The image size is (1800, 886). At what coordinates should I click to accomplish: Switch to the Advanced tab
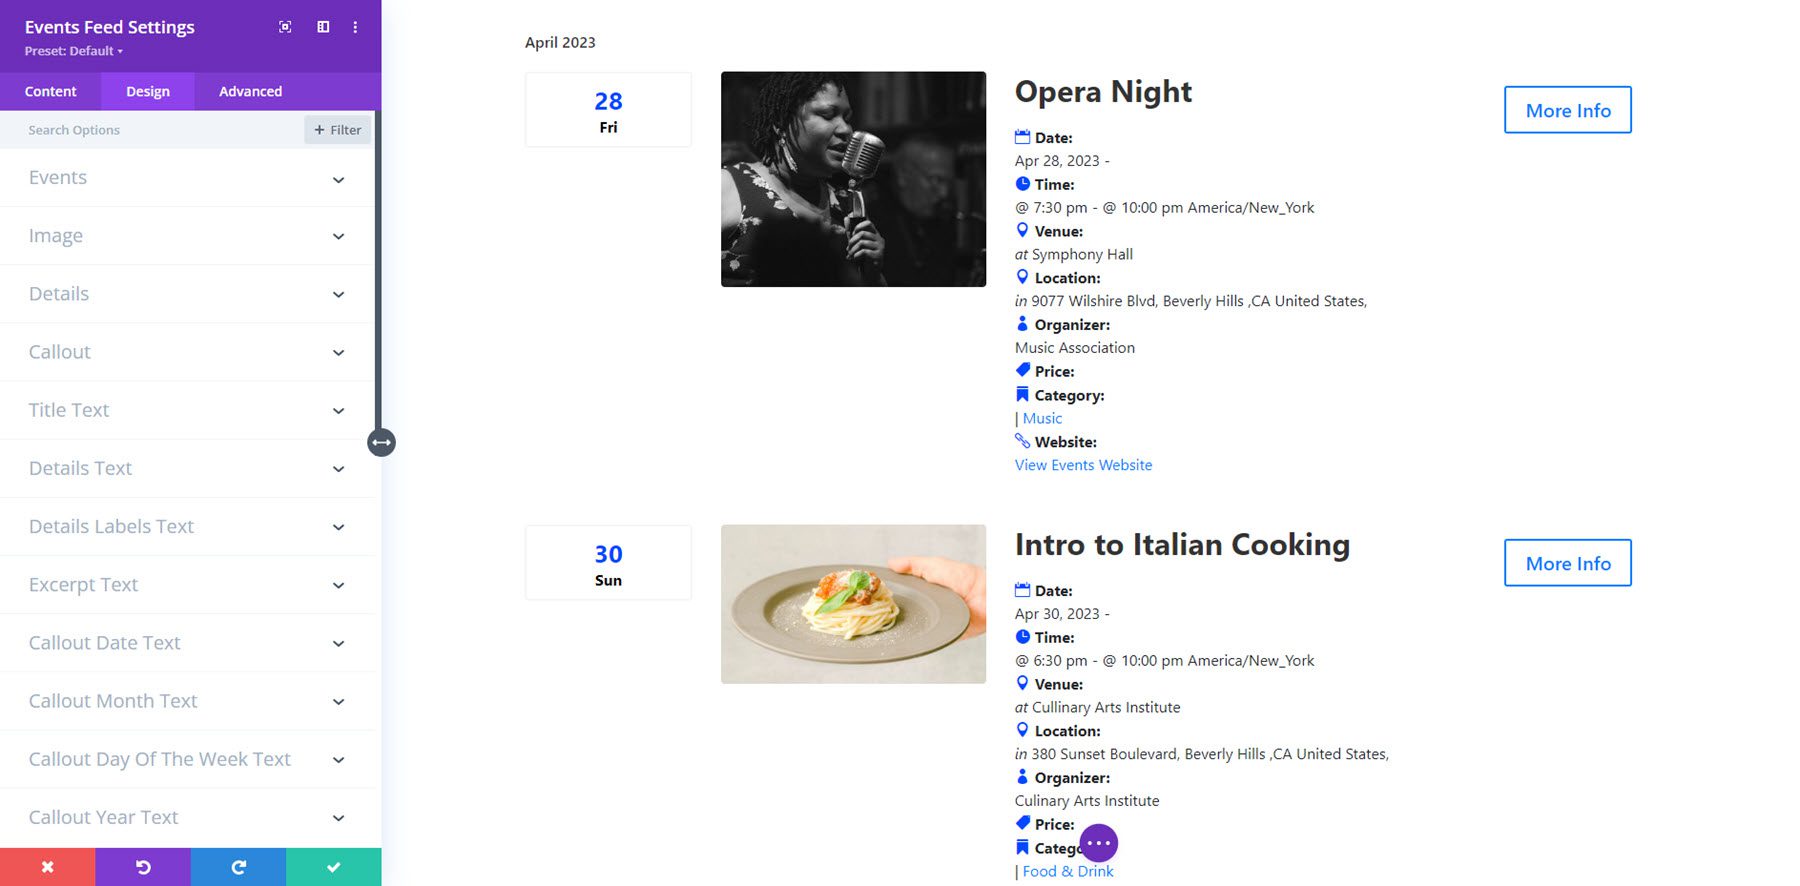[x=250, y=91]
